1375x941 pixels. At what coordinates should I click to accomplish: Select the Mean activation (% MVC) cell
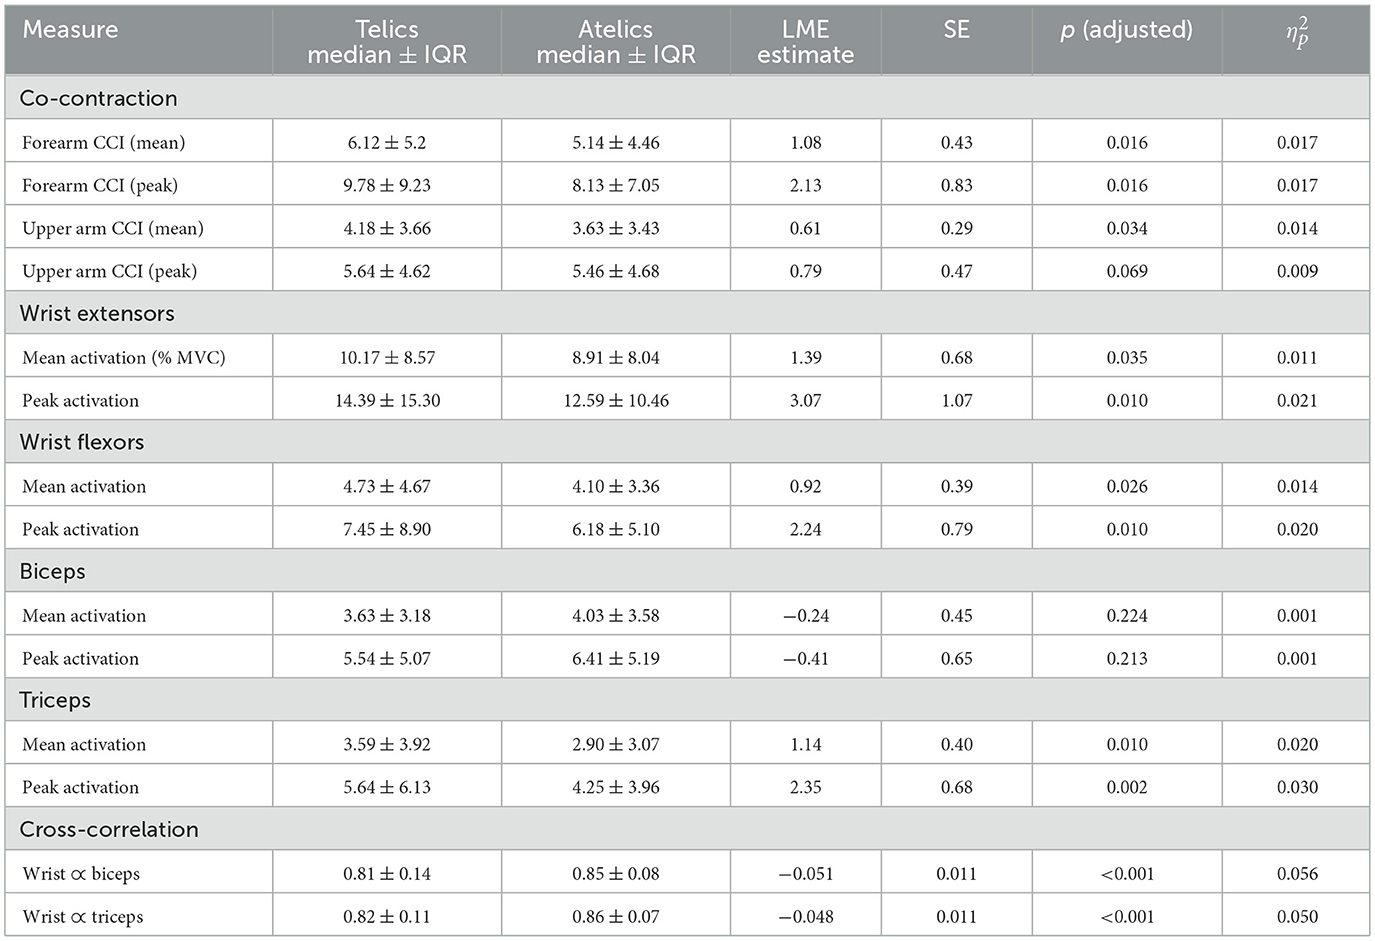(x=123, y=358)
